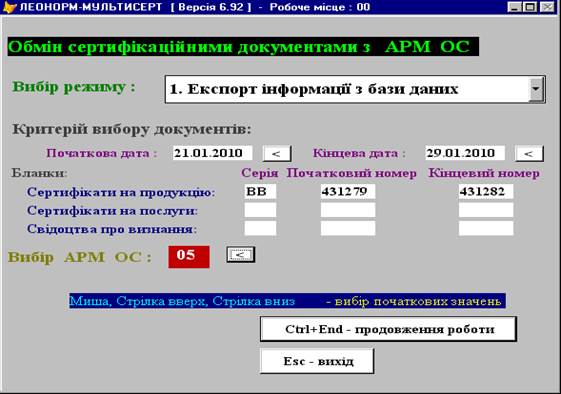Click Кінцевий номер field for Сертифікати на послуги
Screen dimensions: 561x394
(x=486, y=210)
